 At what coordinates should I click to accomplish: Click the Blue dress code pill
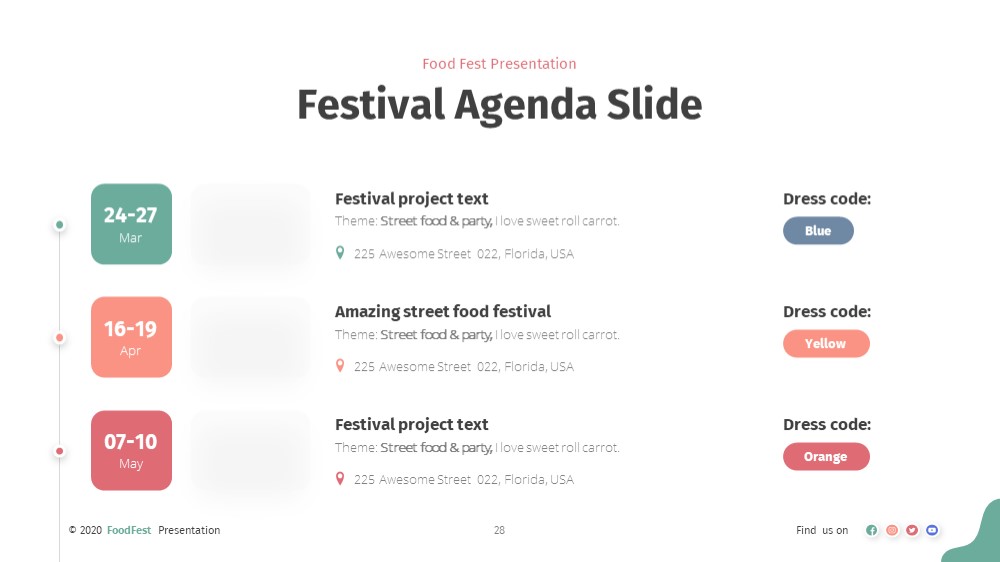(818, 230)
